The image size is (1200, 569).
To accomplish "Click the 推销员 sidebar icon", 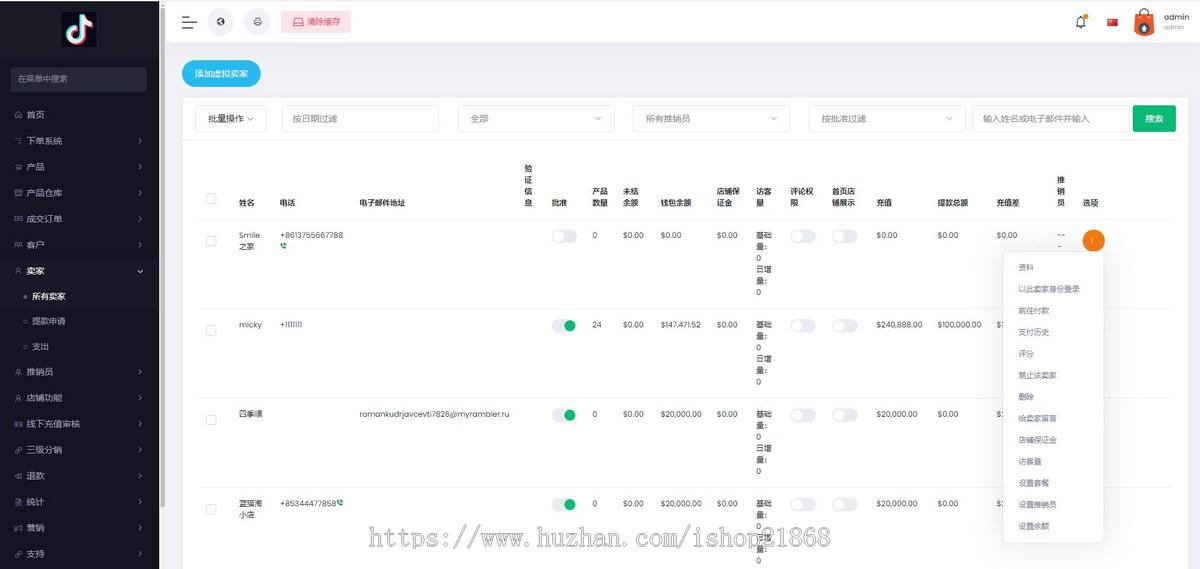I will tap(18, 372).
